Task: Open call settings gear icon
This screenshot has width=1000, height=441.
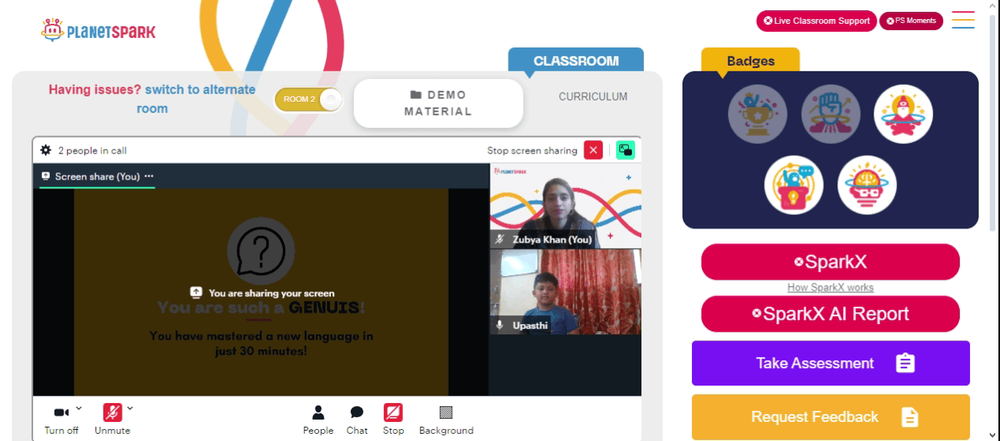Action: coord(45,151)
